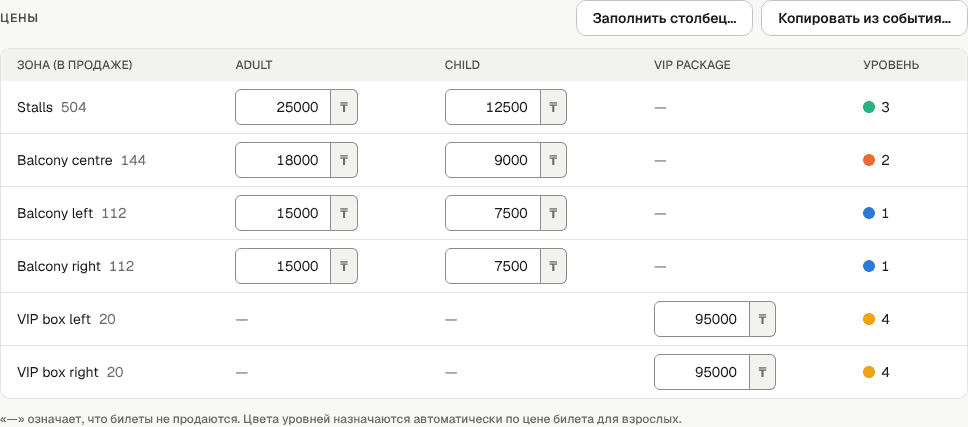Edit the Stalls Adult price field 25000
Viewport: 968px width, 427px height.
coord(283,107)
